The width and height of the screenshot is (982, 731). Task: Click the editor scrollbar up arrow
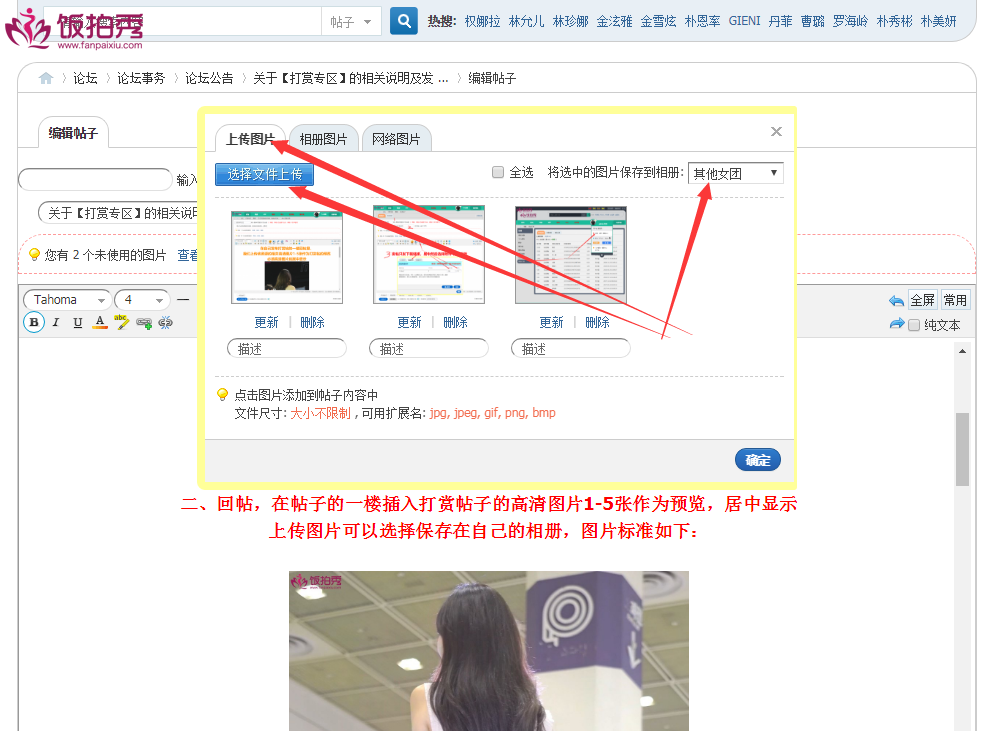click(x=963, y=351)
